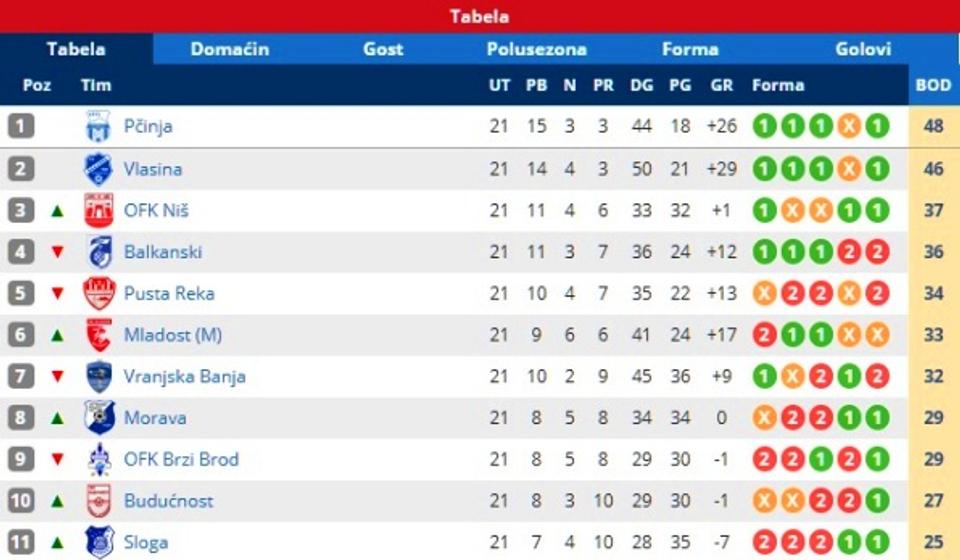Switch to the Domaćin tab
Image resolution: width=960 pixels, height=560 pixels.
pos(230,49)
